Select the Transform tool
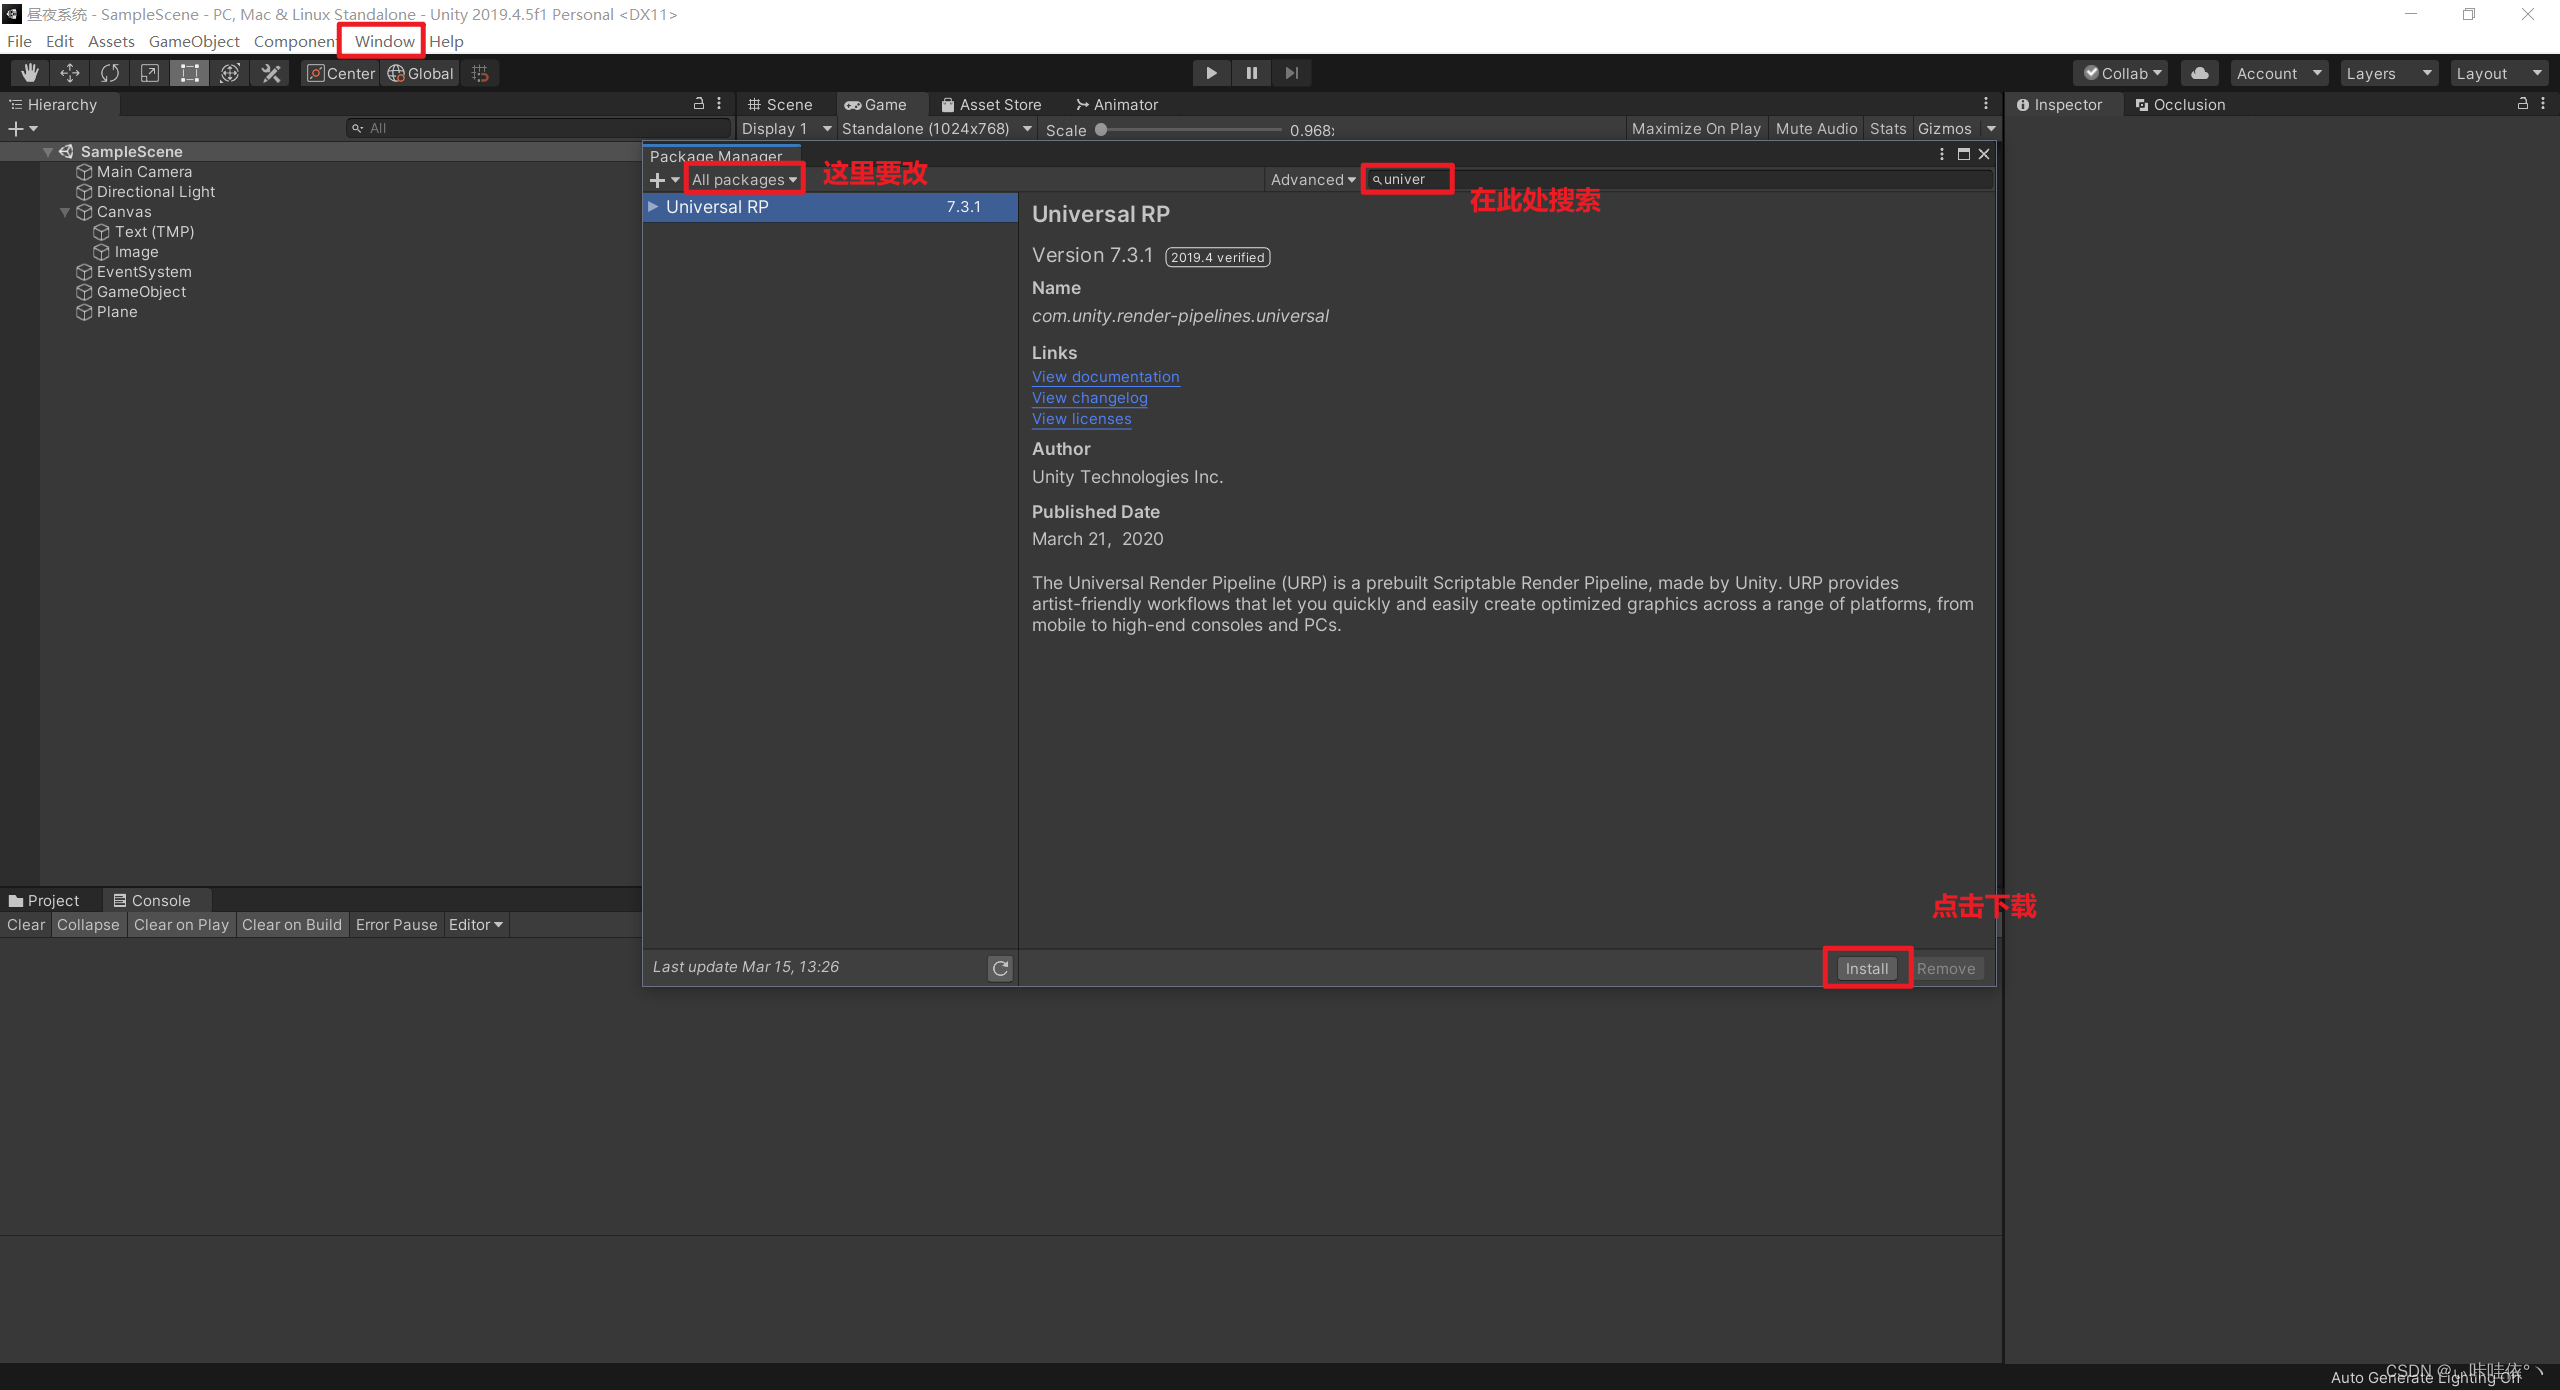The height and width of the screenshot is (1390, 2560). [230, 73]
